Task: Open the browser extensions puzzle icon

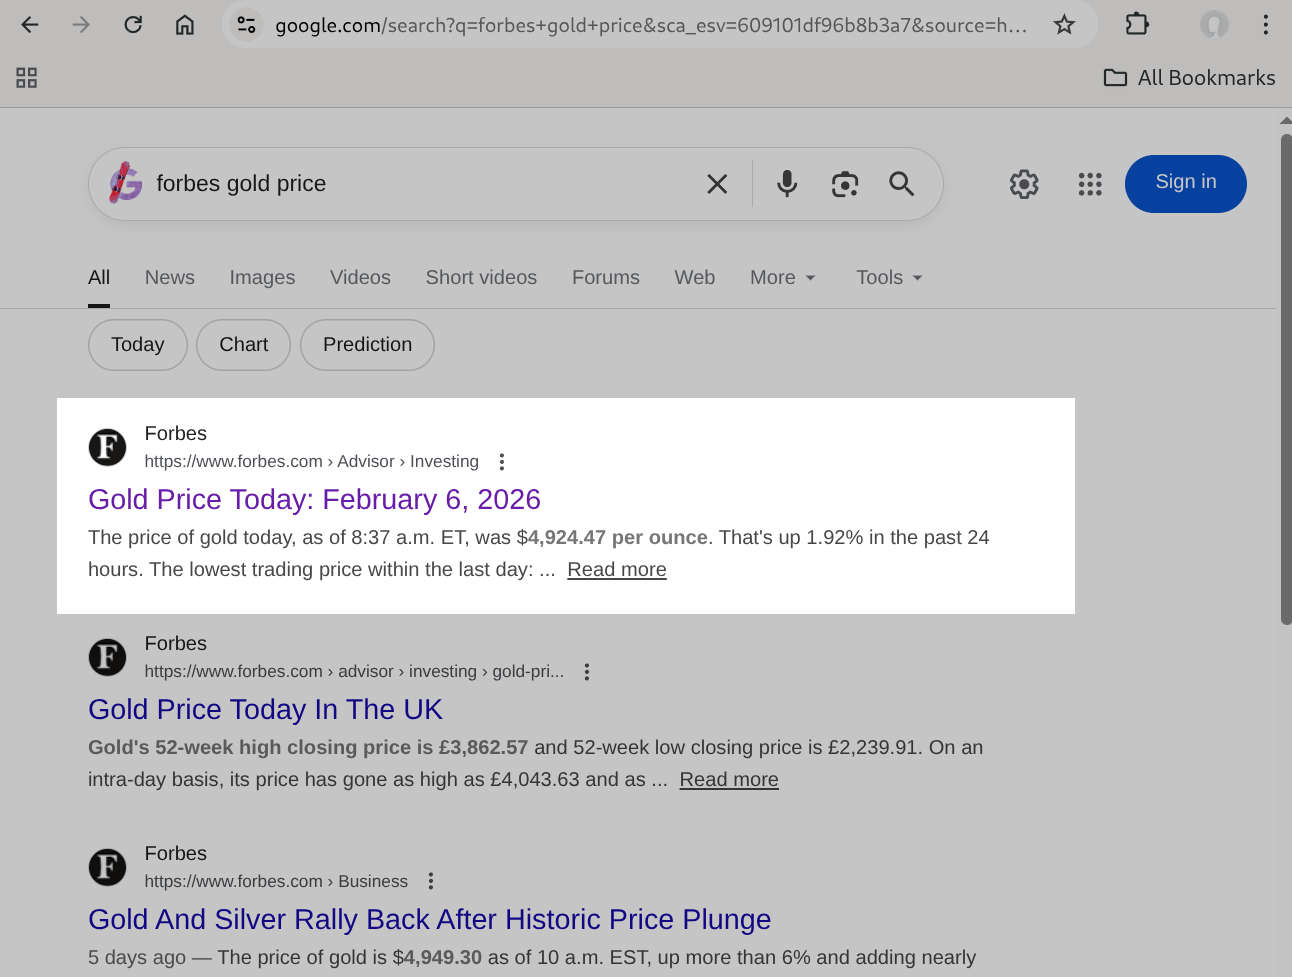Action: (x=1137, y=24)
